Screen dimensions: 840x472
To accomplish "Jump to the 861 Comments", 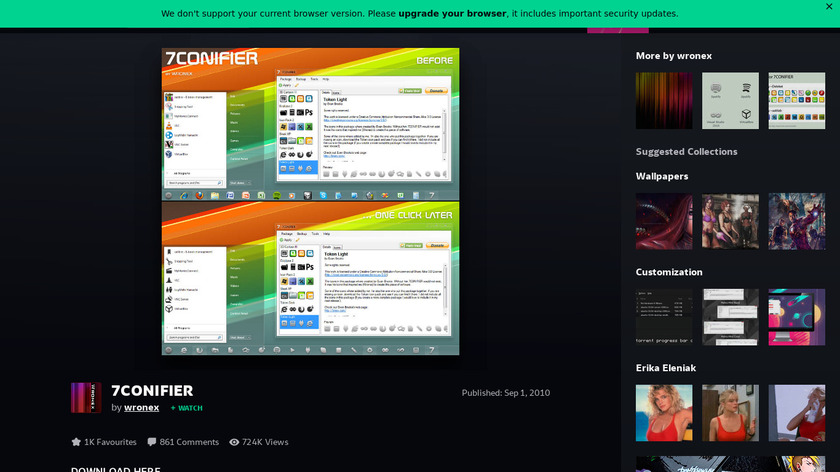I will tap(189, 442).
